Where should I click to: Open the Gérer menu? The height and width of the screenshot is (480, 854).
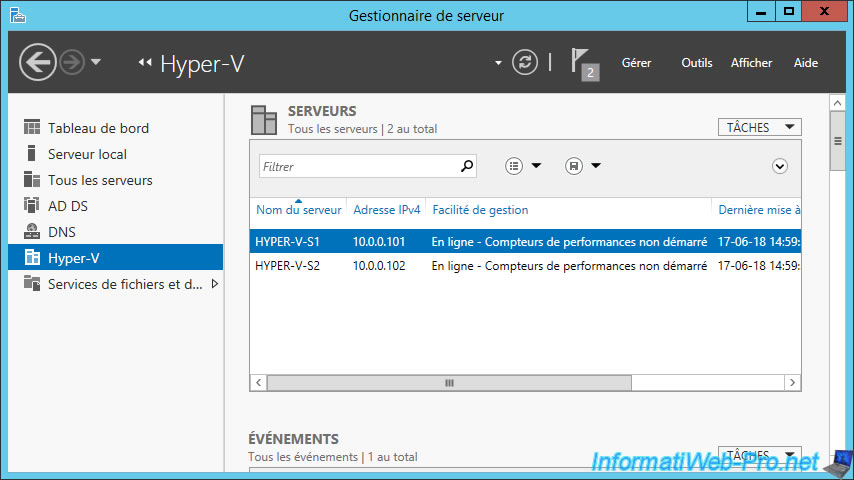pos(636,63)
